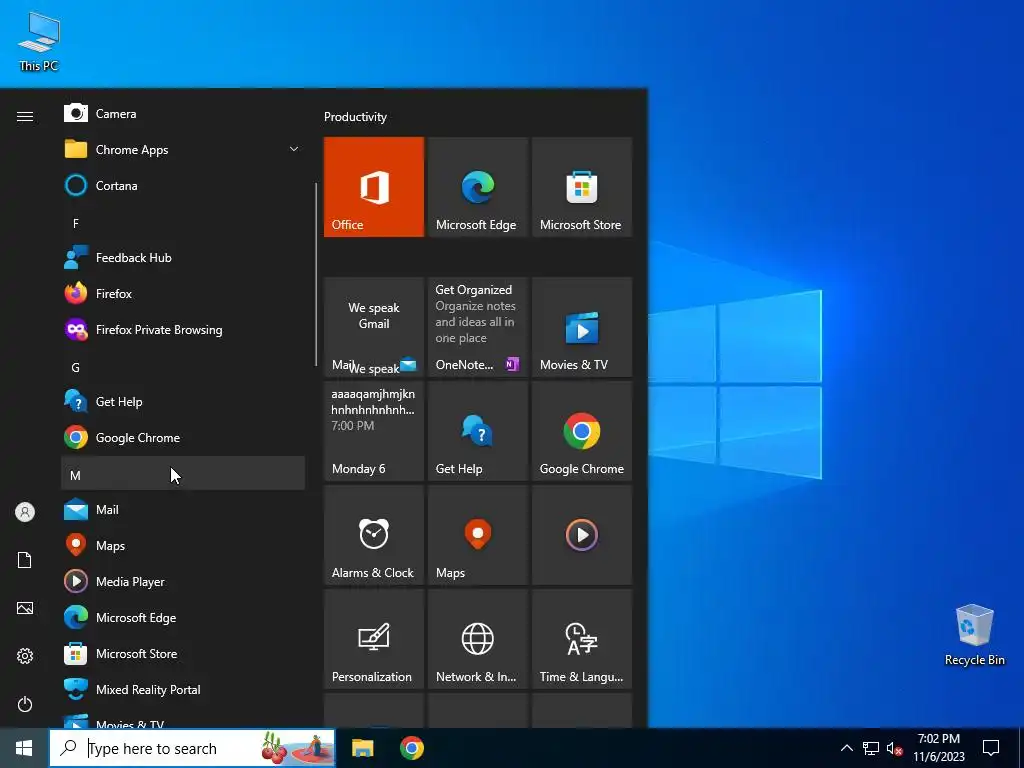This screenshot has height=768, width=1024.
Task: Open Settings gear in Start sidebar
Action: pyautogui.click(x=25, y=656)
